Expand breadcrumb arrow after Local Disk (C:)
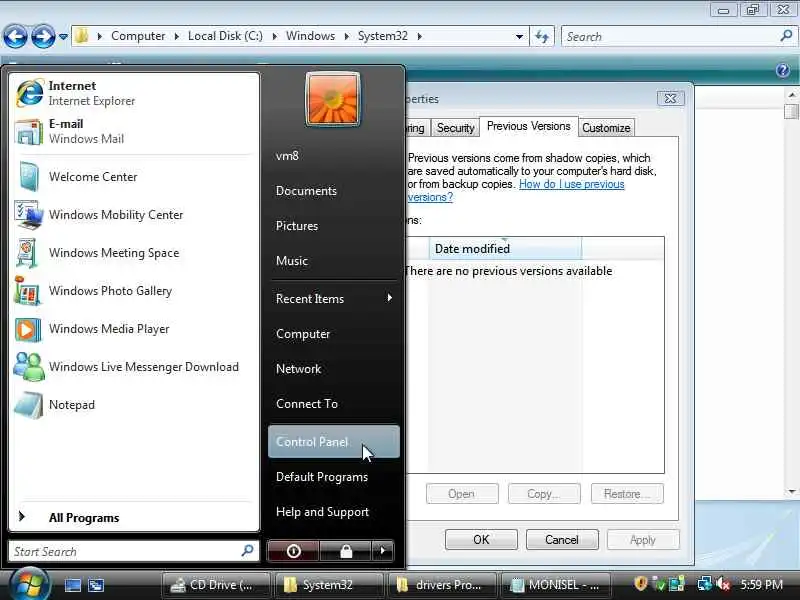800x600 pixels. (x=274, y=36)
